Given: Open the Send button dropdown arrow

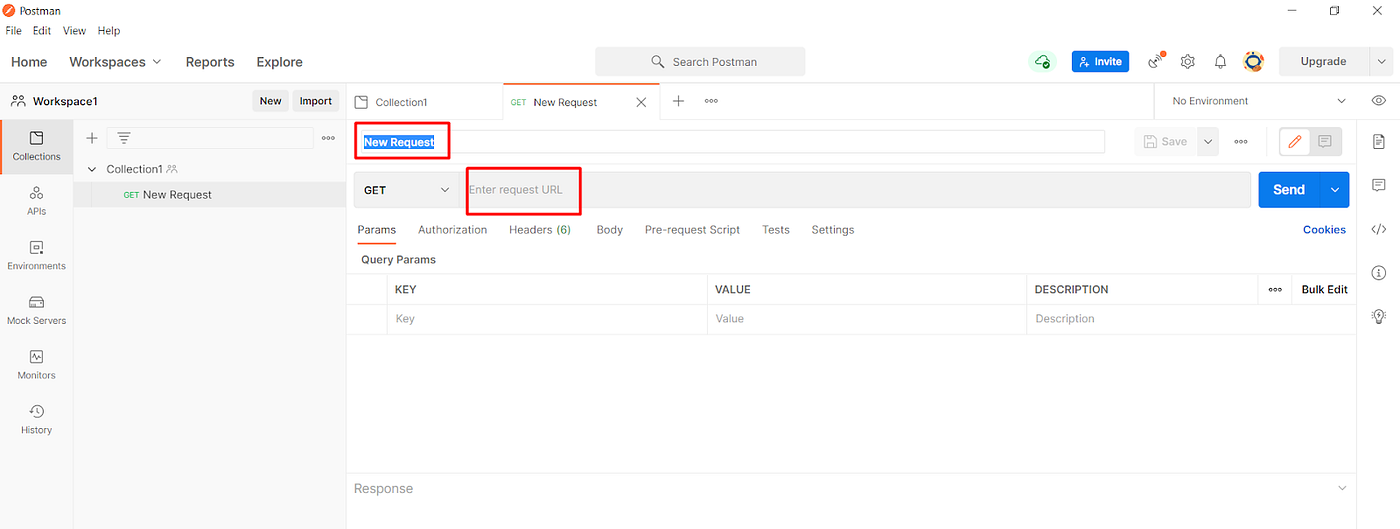Looking at the screenshot, I should click(1334, 190).
